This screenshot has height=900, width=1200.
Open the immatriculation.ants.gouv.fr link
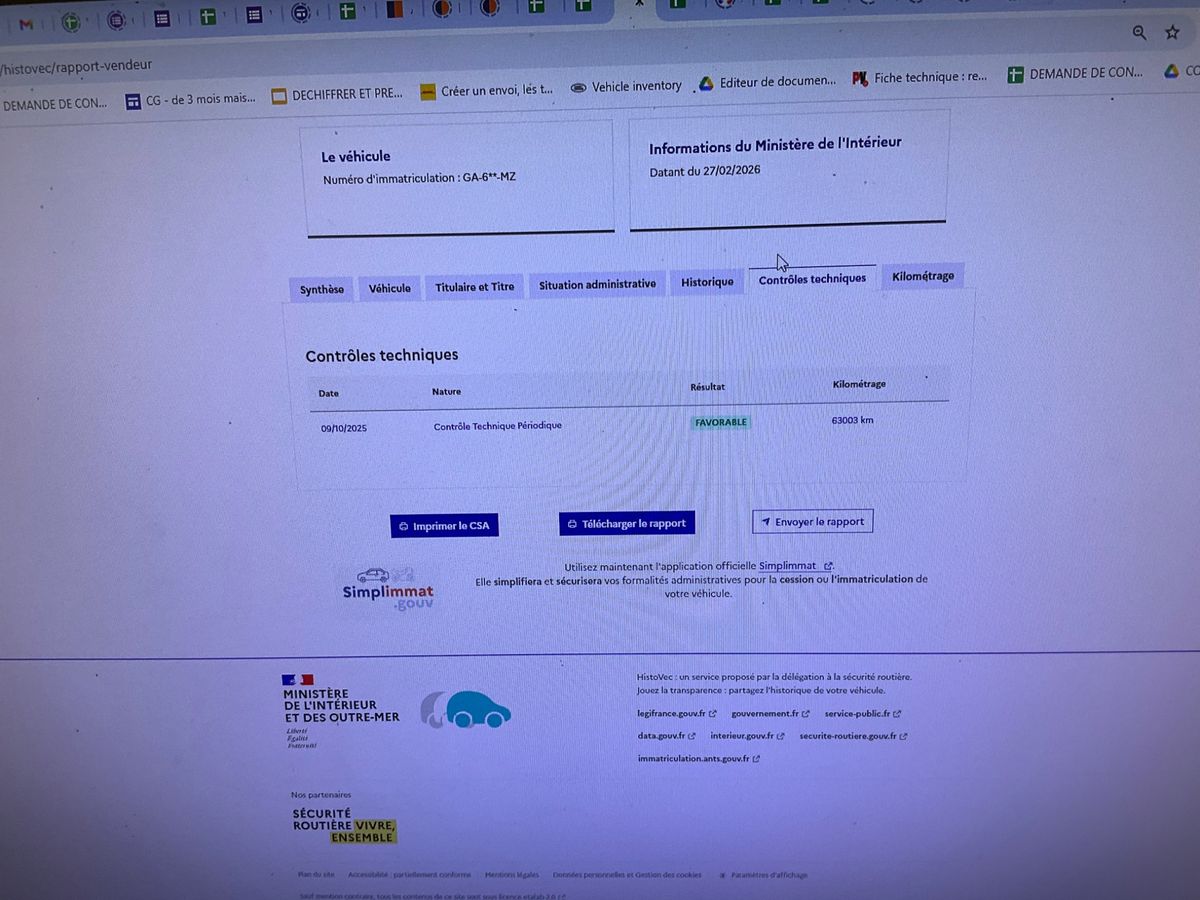(698, 759)
